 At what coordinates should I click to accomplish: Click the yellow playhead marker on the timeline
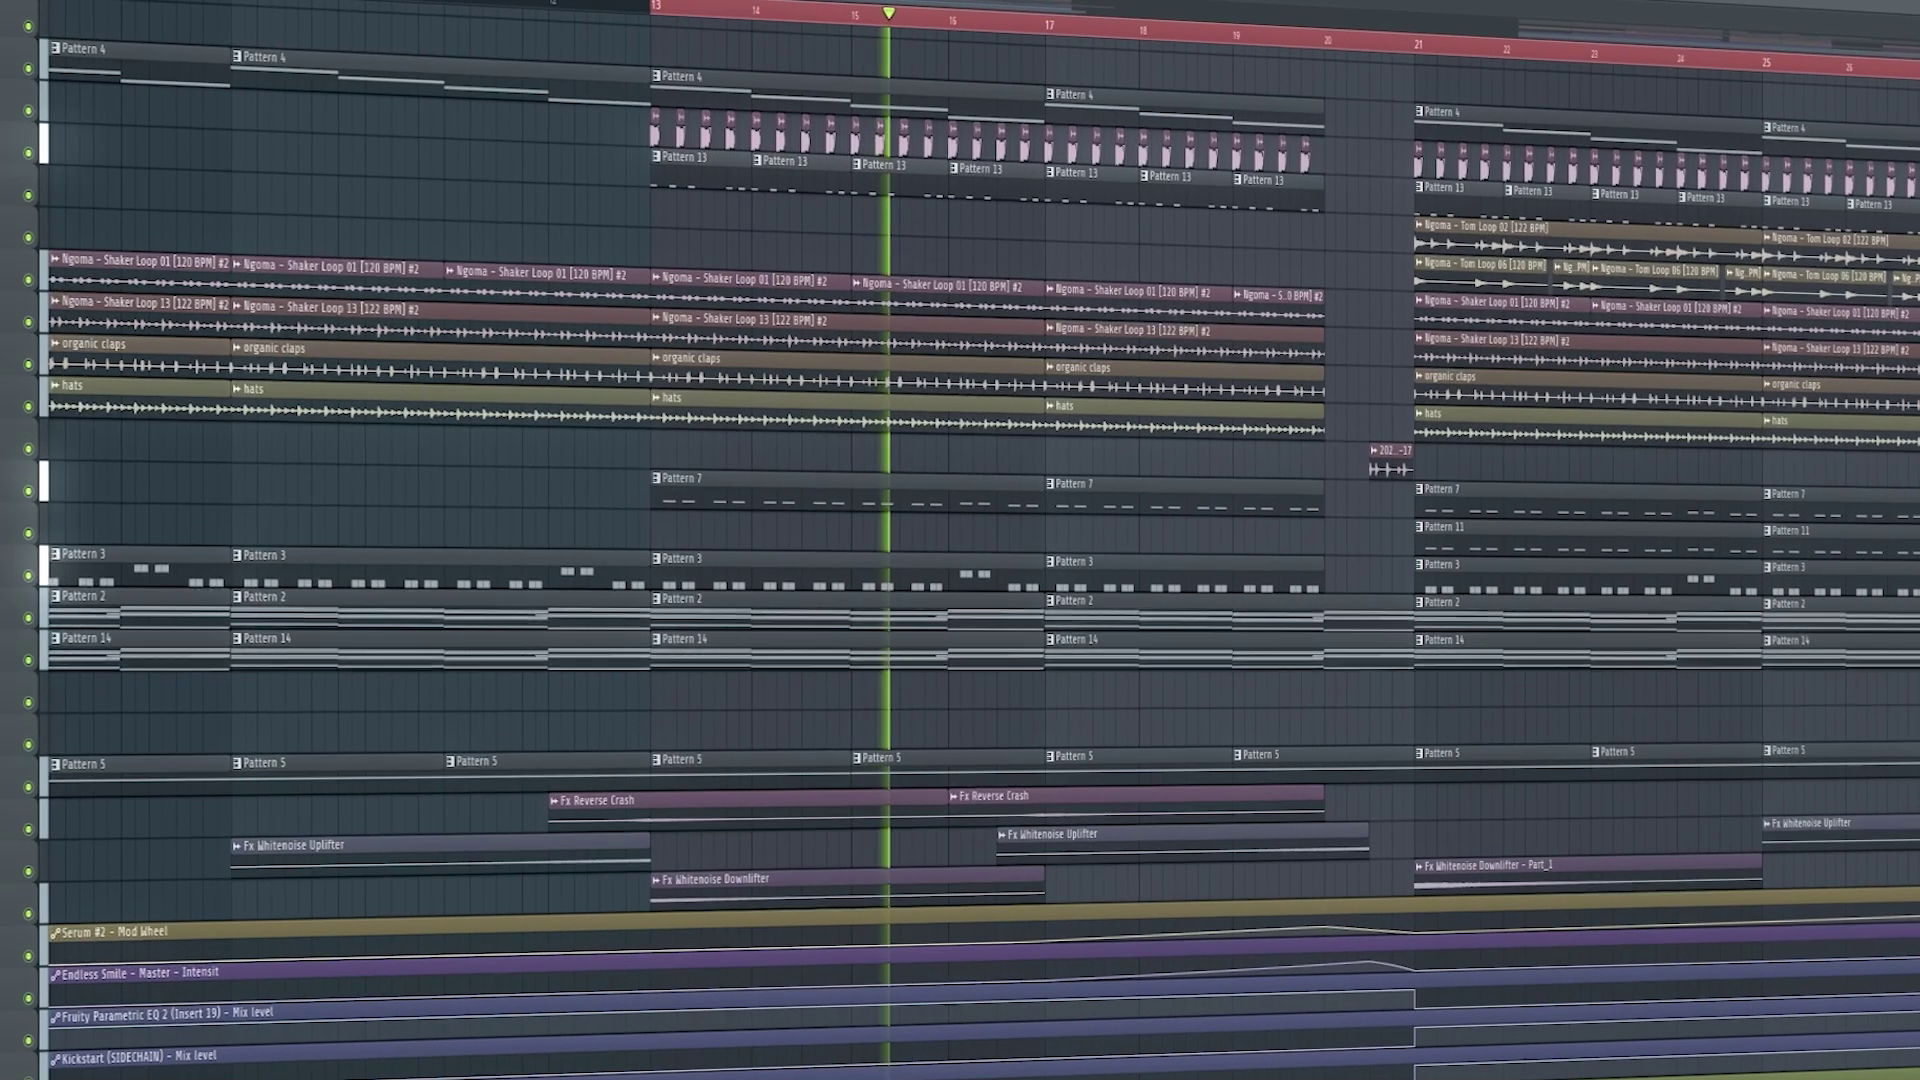(x=889, y=14)
